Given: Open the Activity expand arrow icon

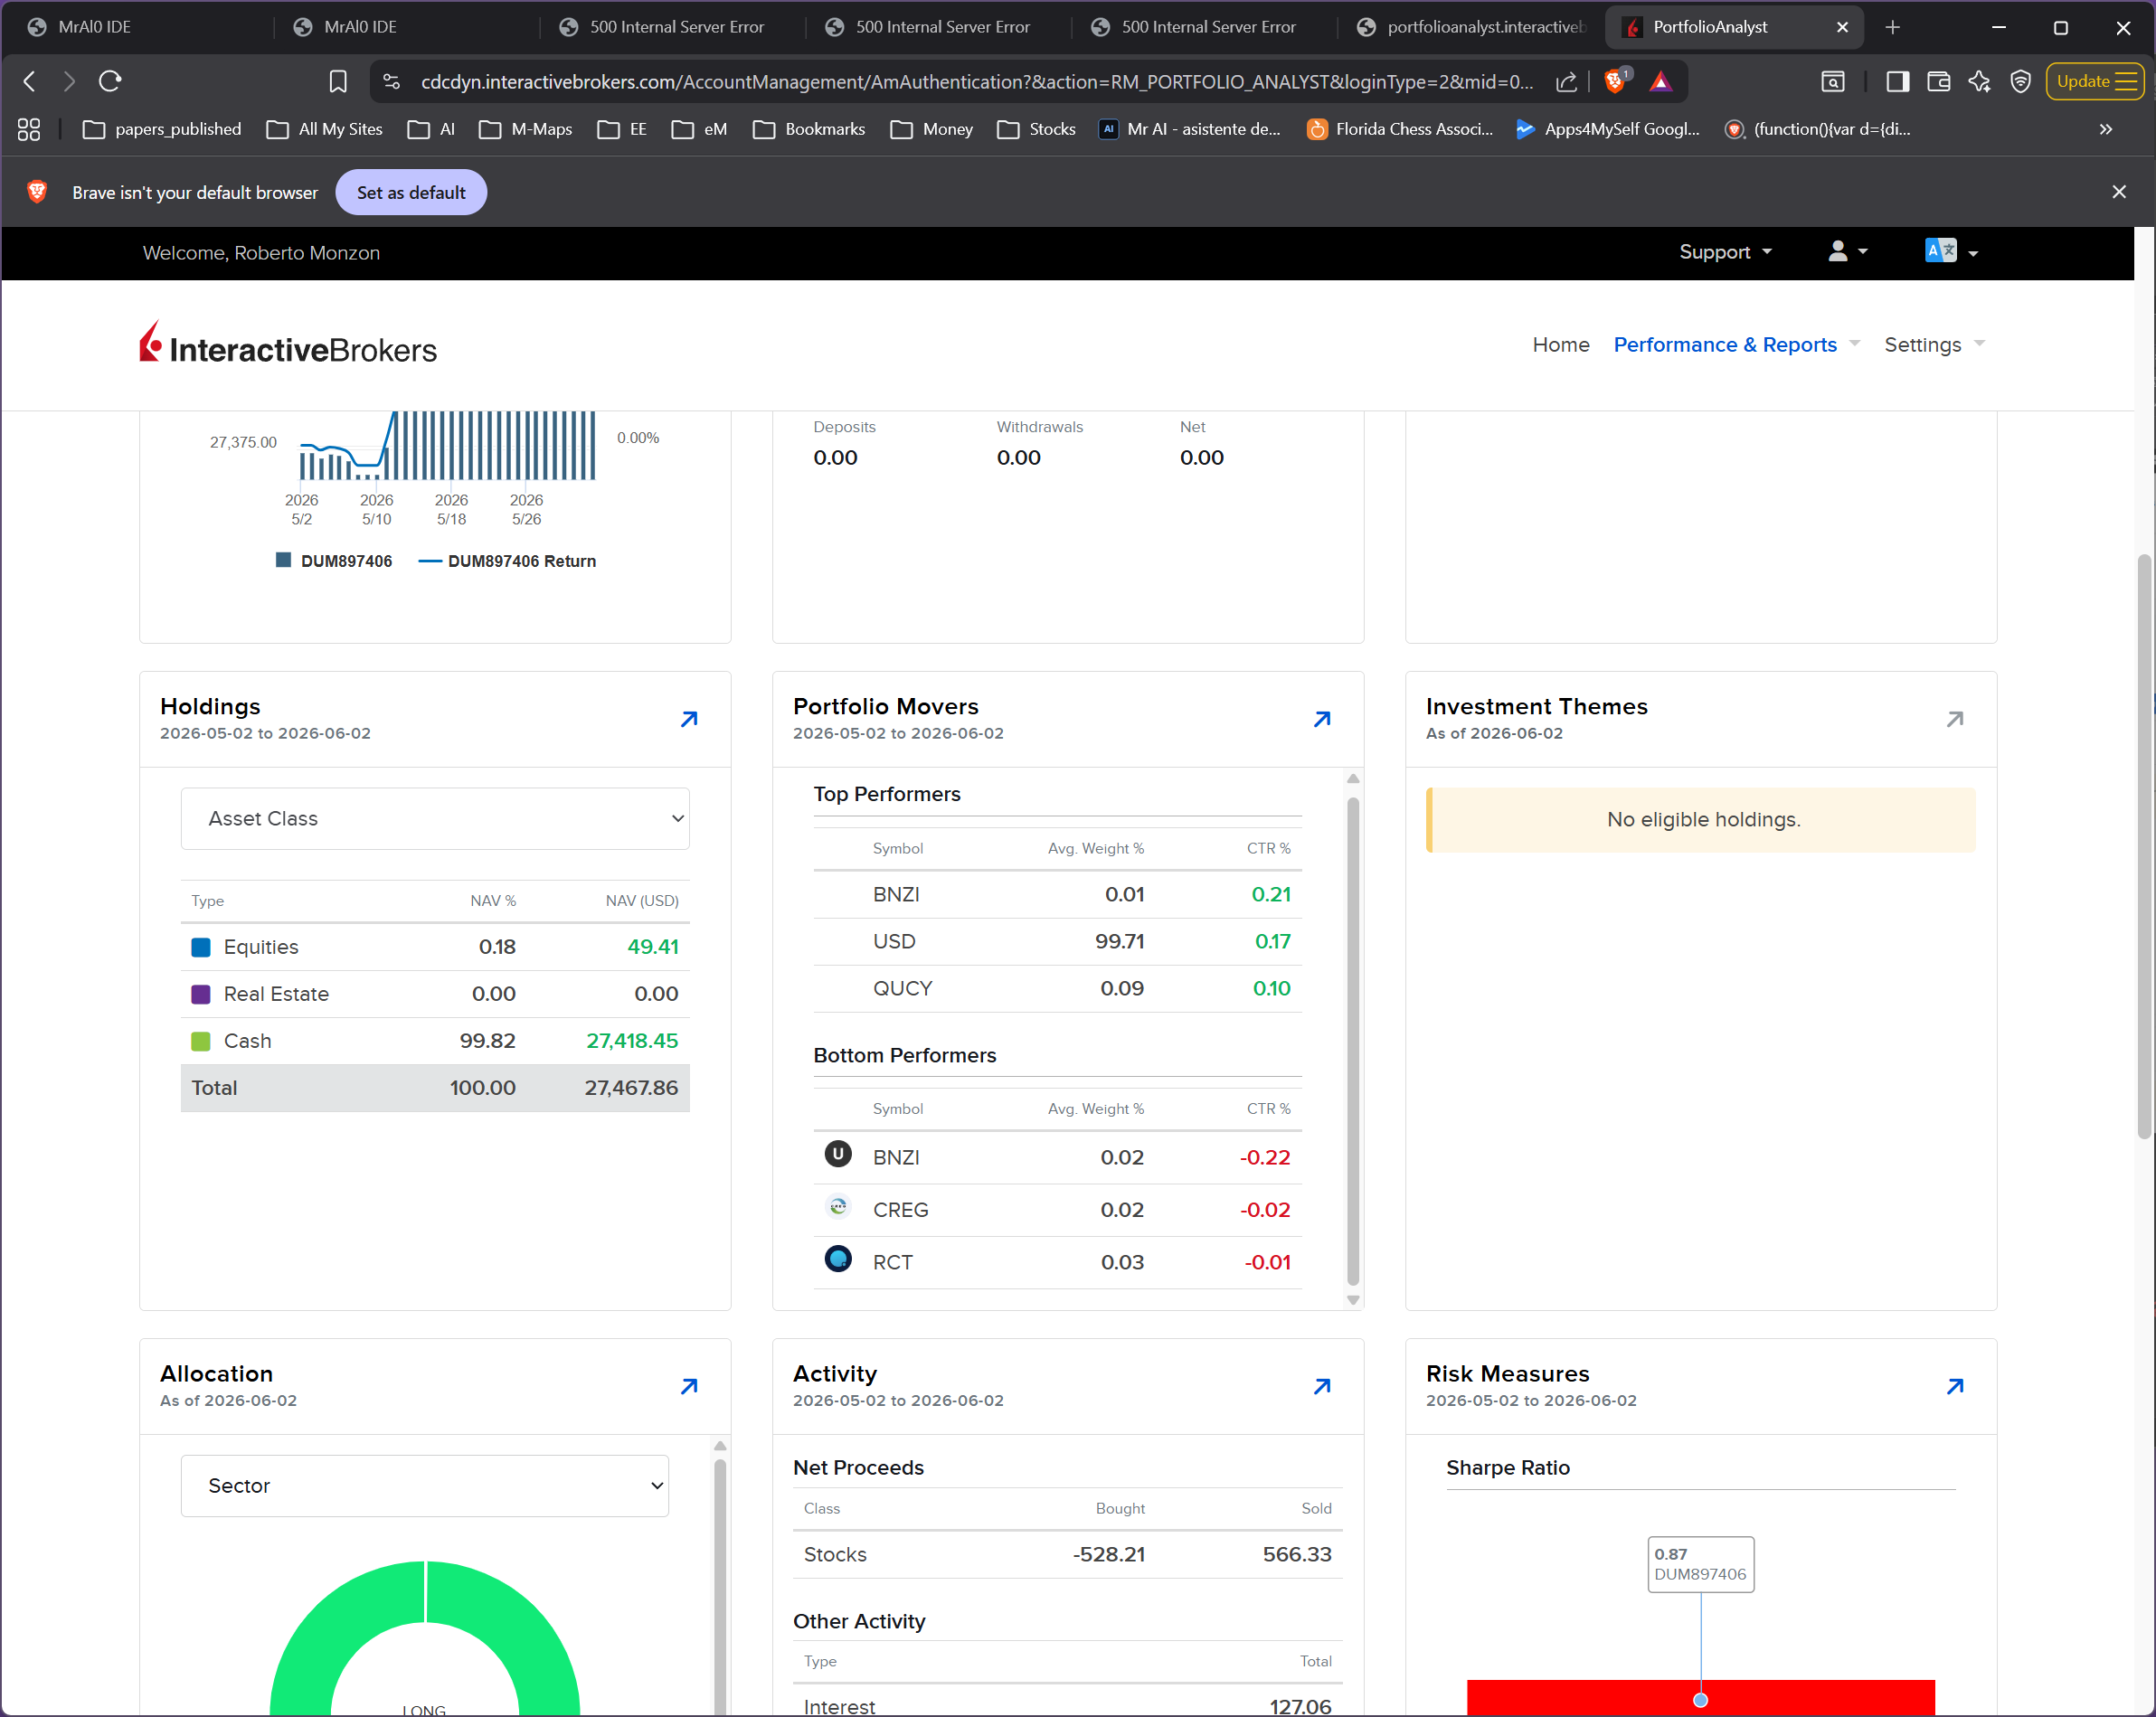Looking at the screenshot, I should (x=1322, y=1386).
